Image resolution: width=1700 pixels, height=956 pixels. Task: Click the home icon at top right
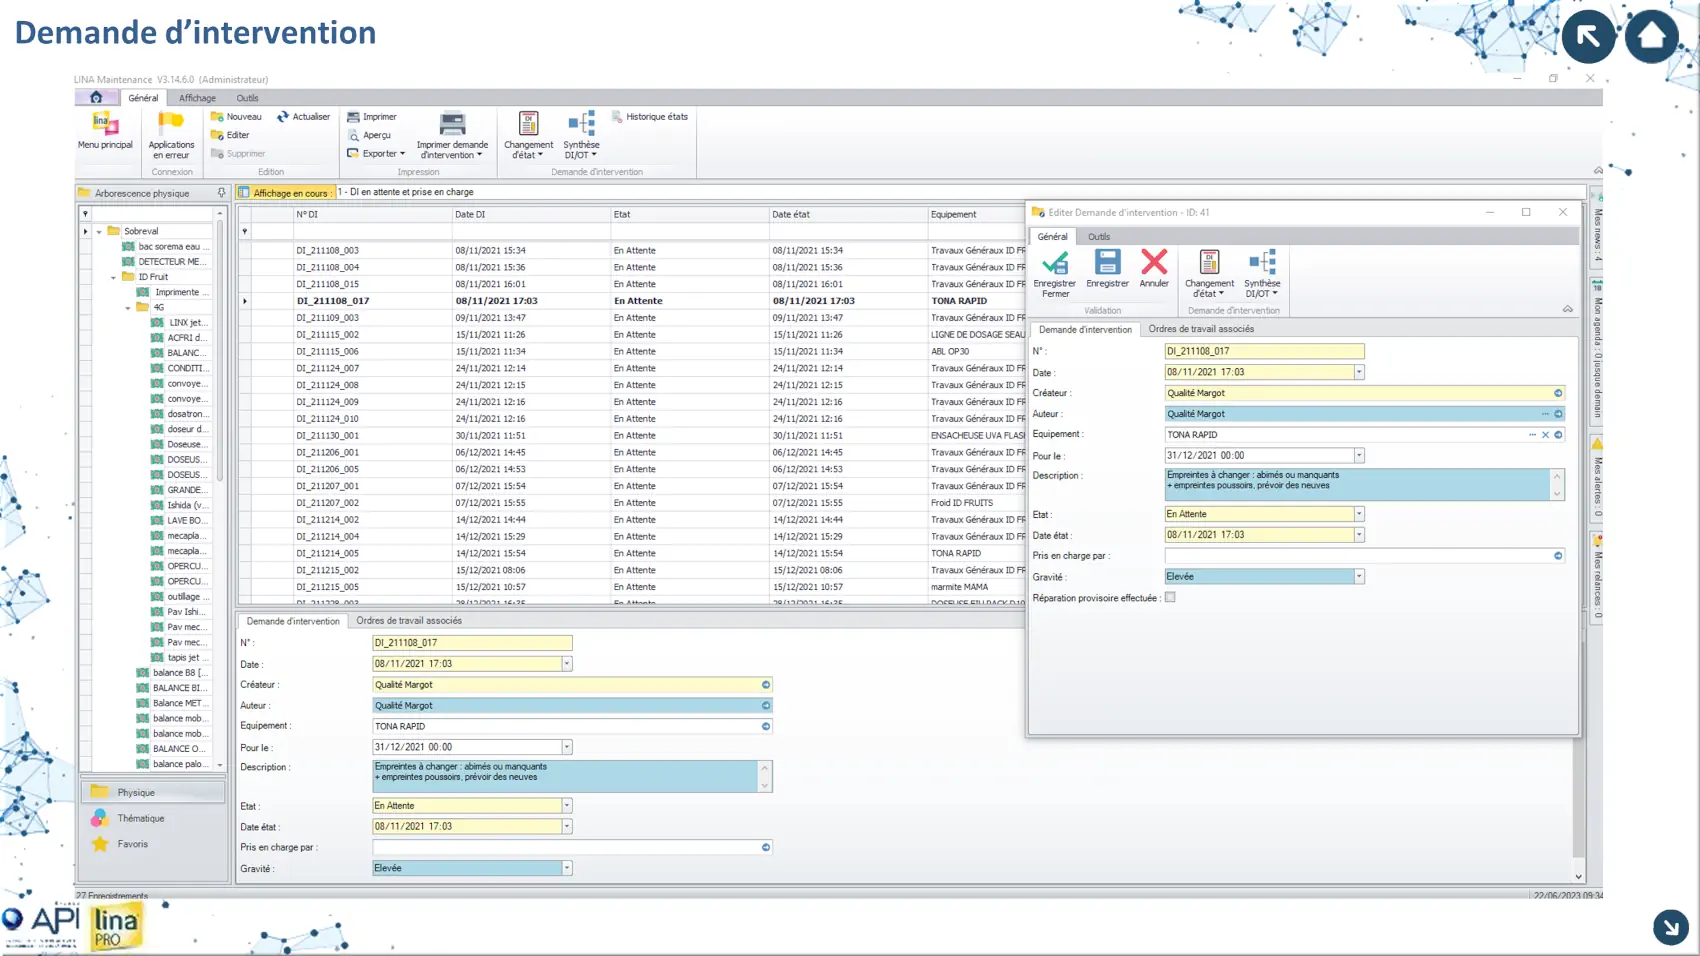click(1651, 36)
